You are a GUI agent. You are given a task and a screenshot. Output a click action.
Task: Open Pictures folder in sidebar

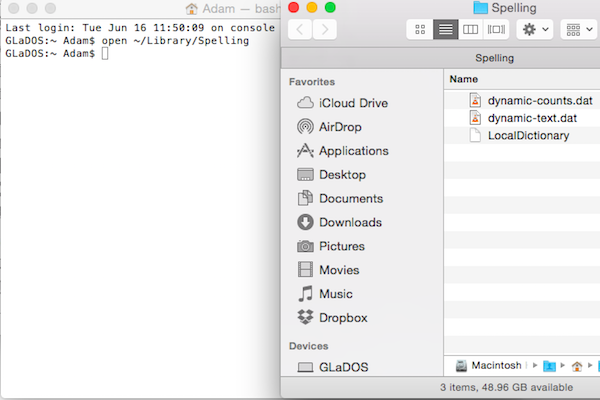(331, 246)
